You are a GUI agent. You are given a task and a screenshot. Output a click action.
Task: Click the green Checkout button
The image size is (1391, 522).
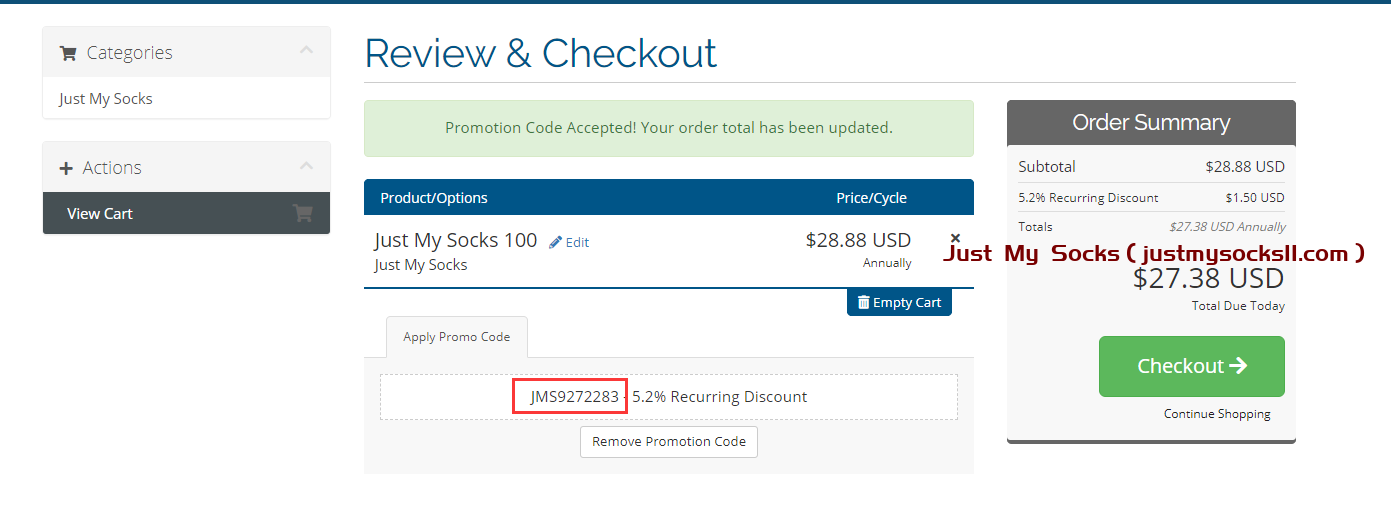click(x=1191, y=366)
